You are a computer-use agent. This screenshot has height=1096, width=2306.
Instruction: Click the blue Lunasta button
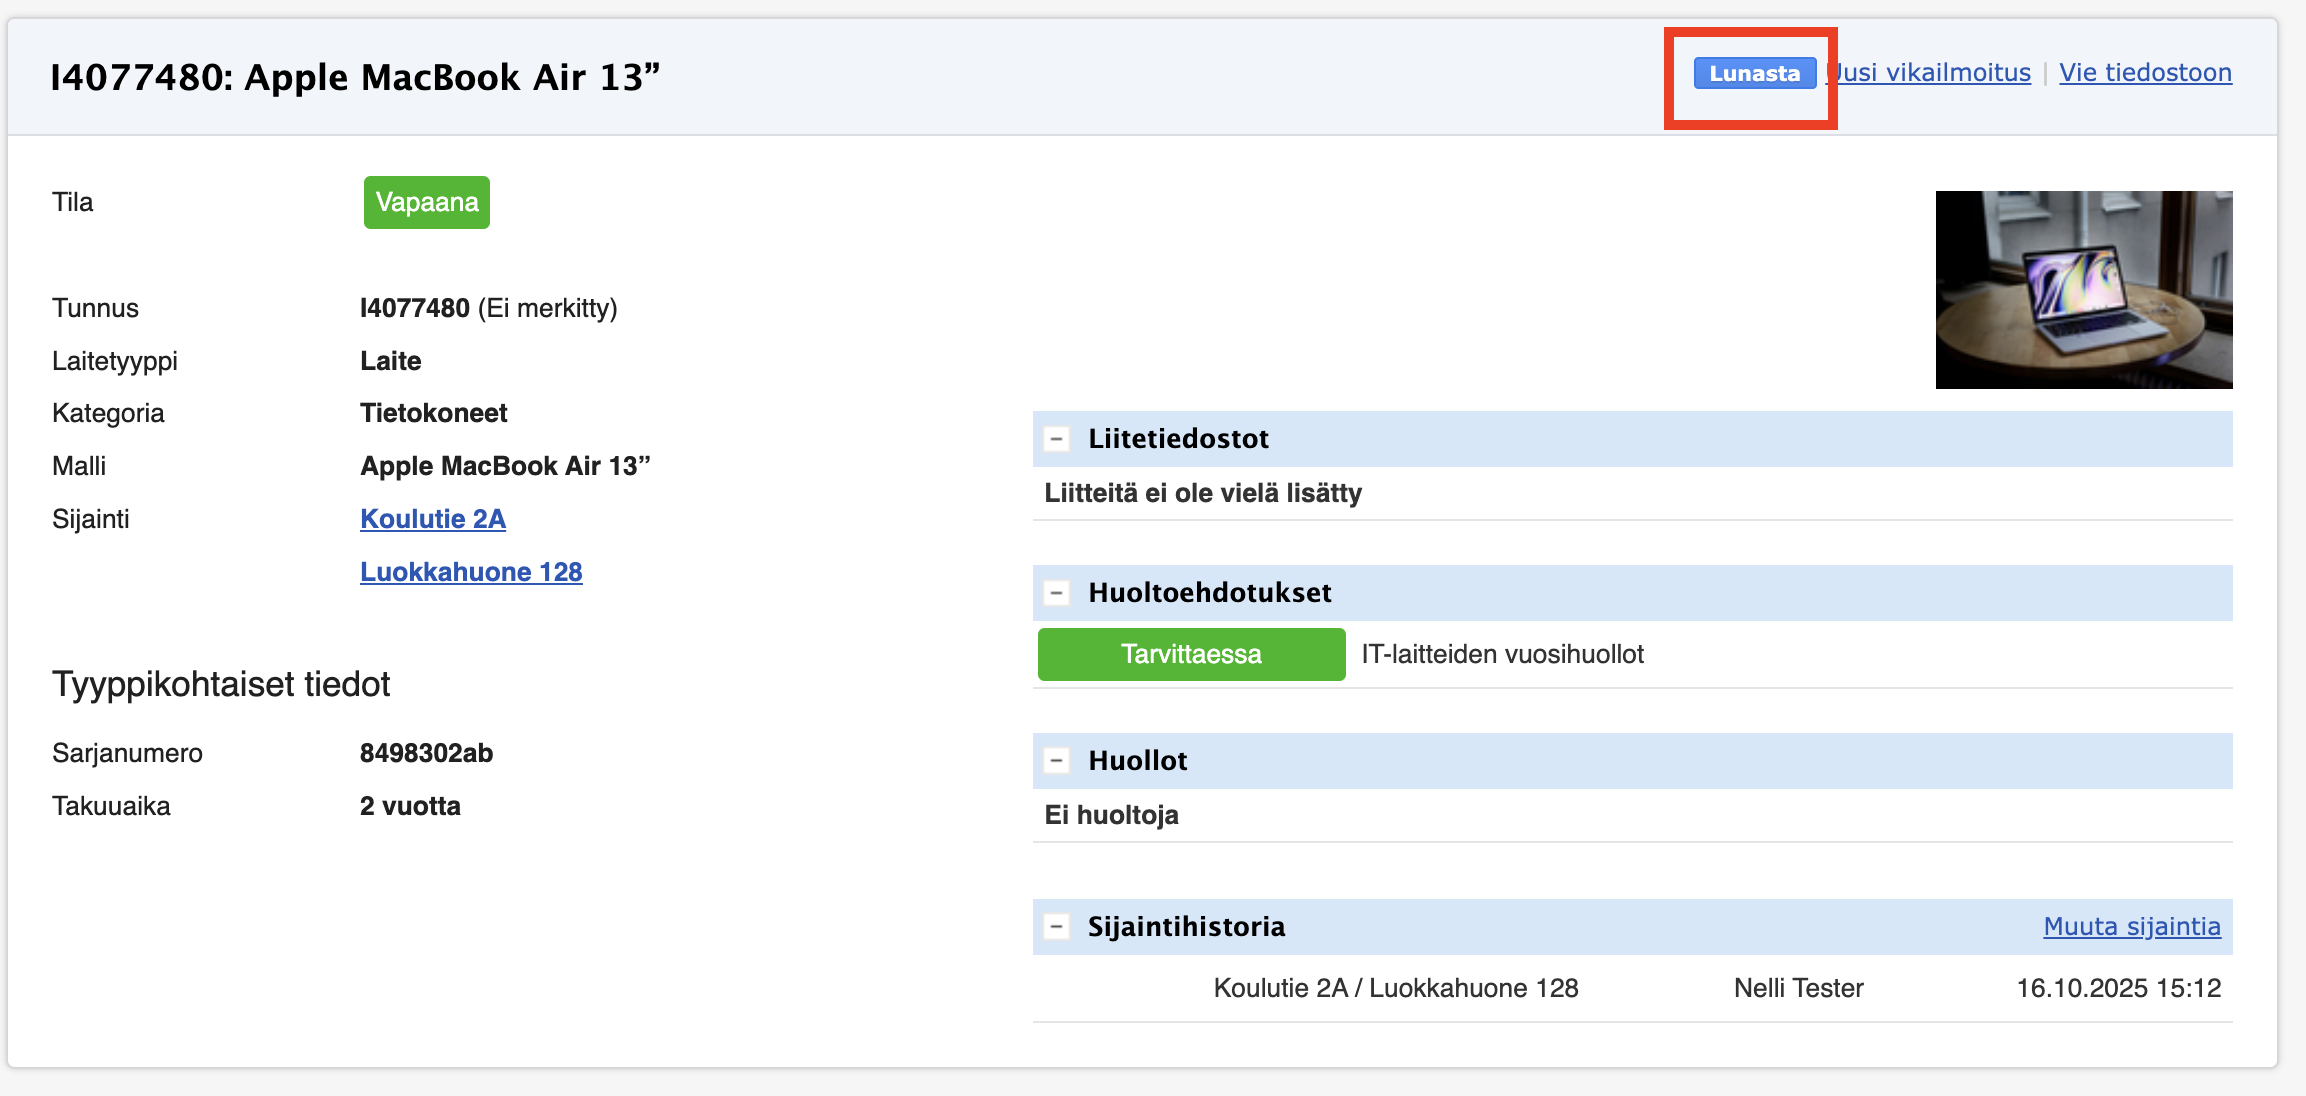tap(1754, 73)
